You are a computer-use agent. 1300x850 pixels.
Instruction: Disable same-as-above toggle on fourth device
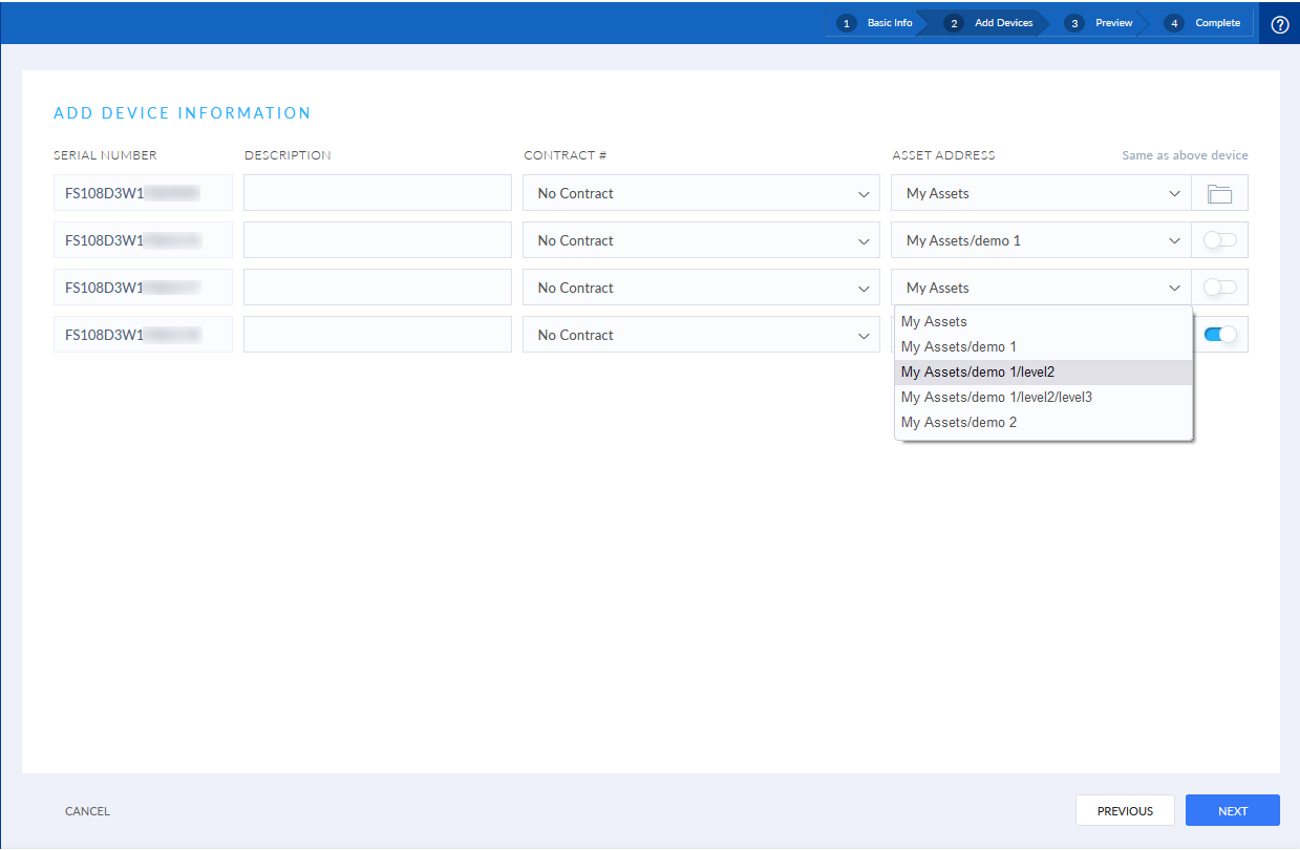[x=1219, y=334]
